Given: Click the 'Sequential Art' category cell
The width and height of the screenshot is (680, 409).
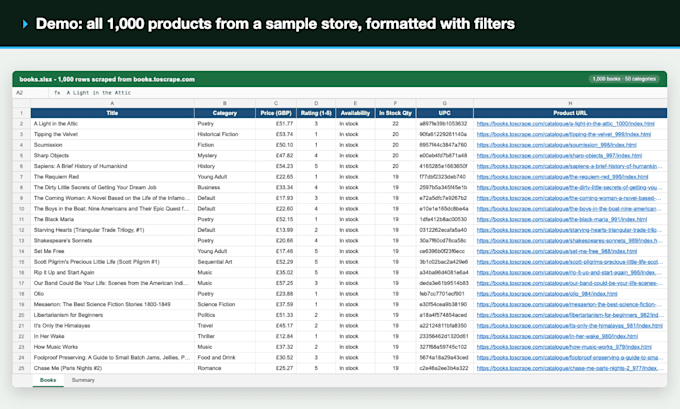Looking at the screenshot, I should coord(225,262).
